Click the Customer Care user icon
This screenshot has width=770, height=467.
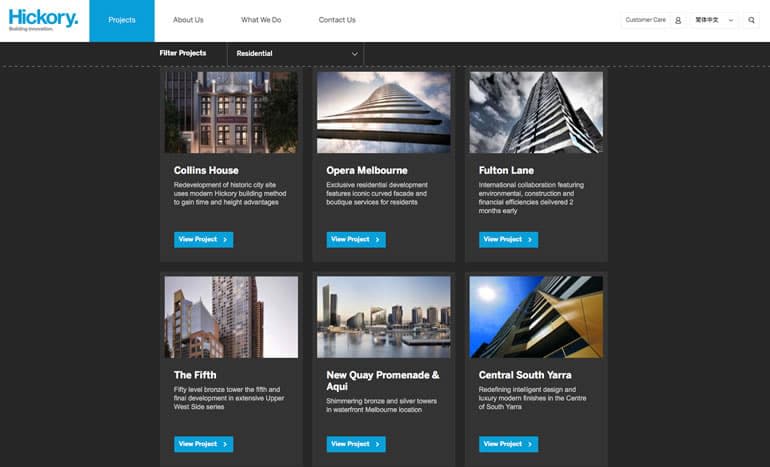tap(678, 20)
